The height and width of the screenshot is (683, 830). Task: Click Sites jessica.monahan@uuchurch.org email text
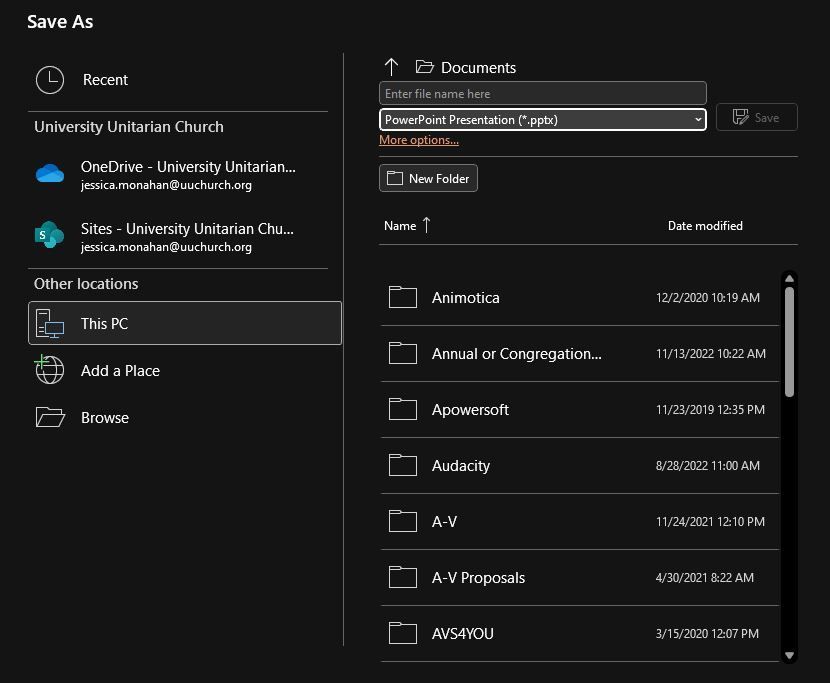pos(166,247)
